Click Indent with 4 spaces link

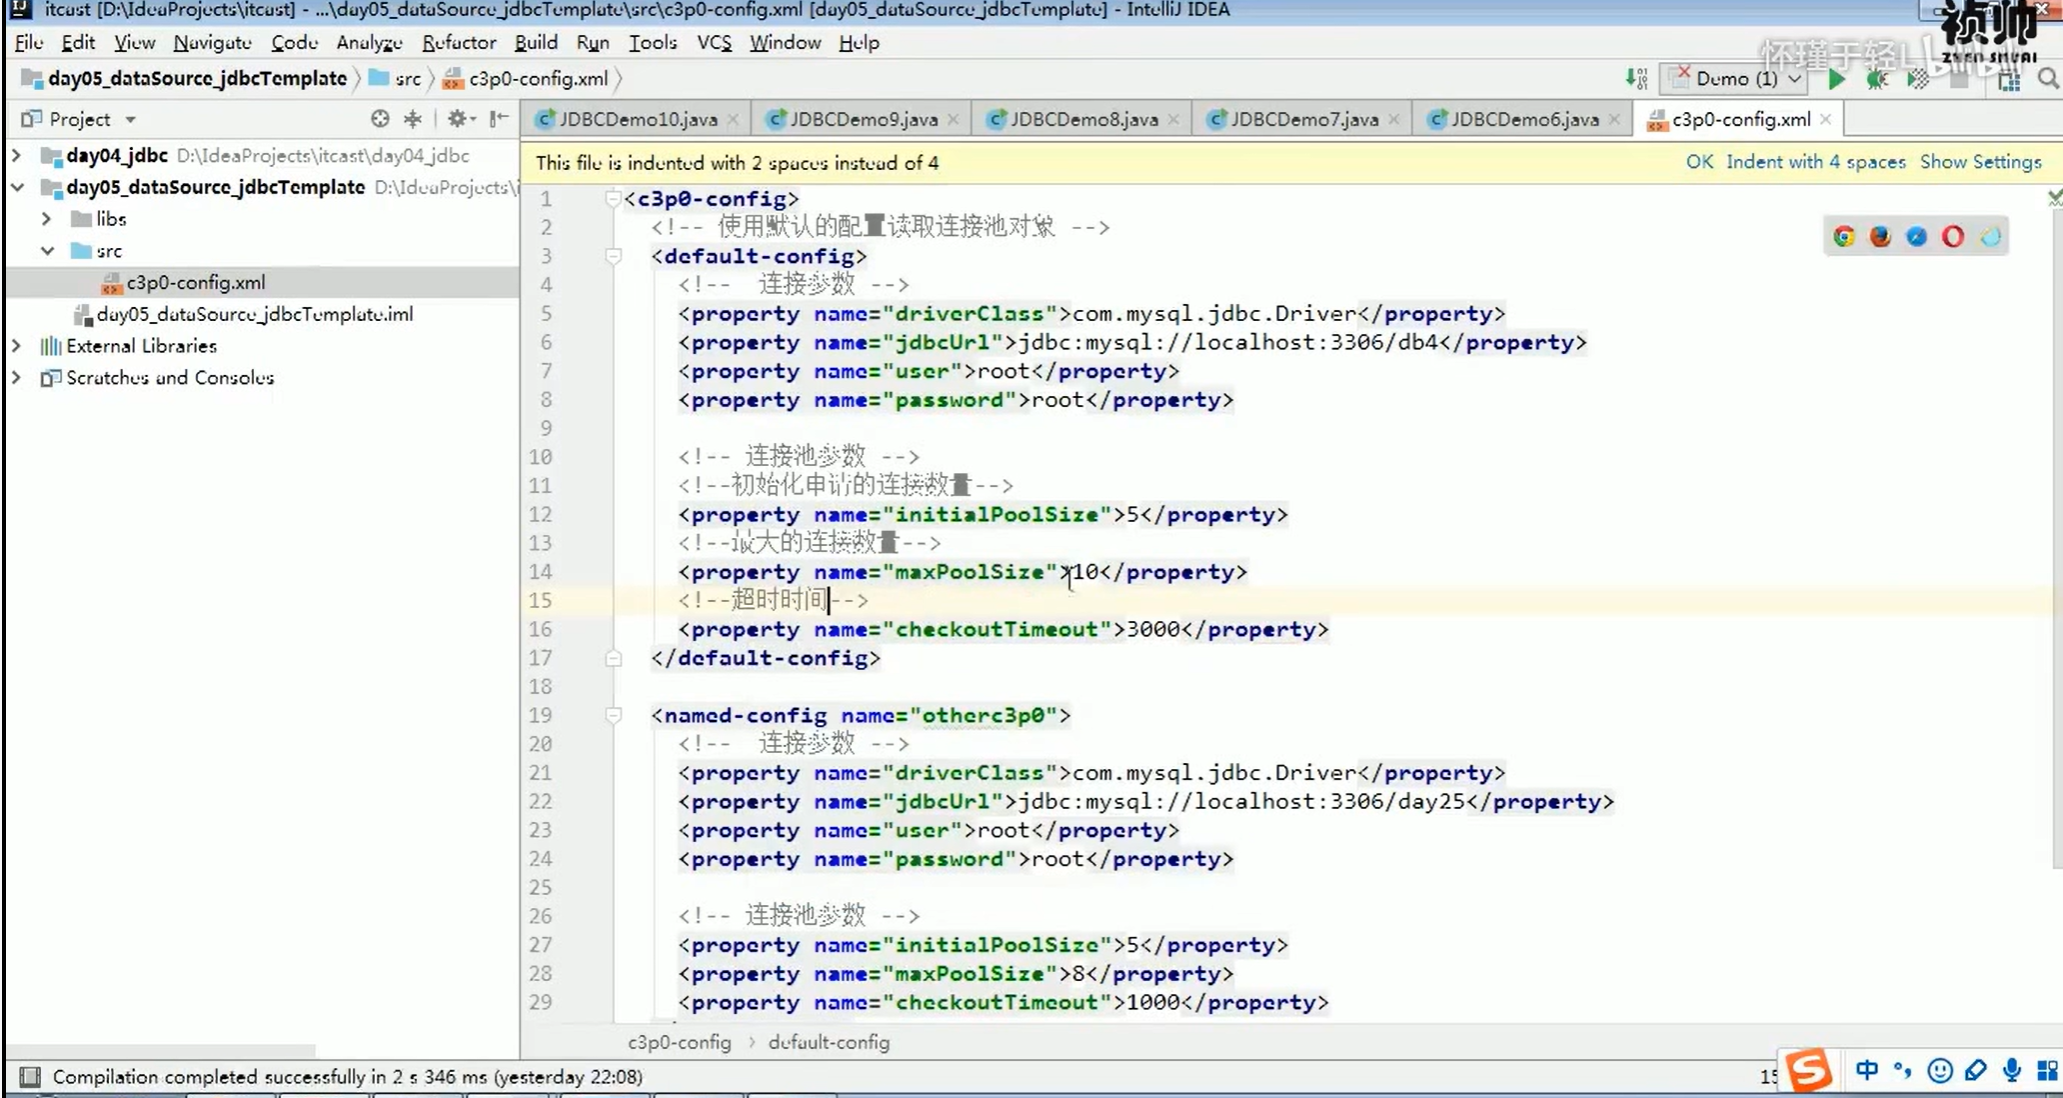pos(1815,162)
